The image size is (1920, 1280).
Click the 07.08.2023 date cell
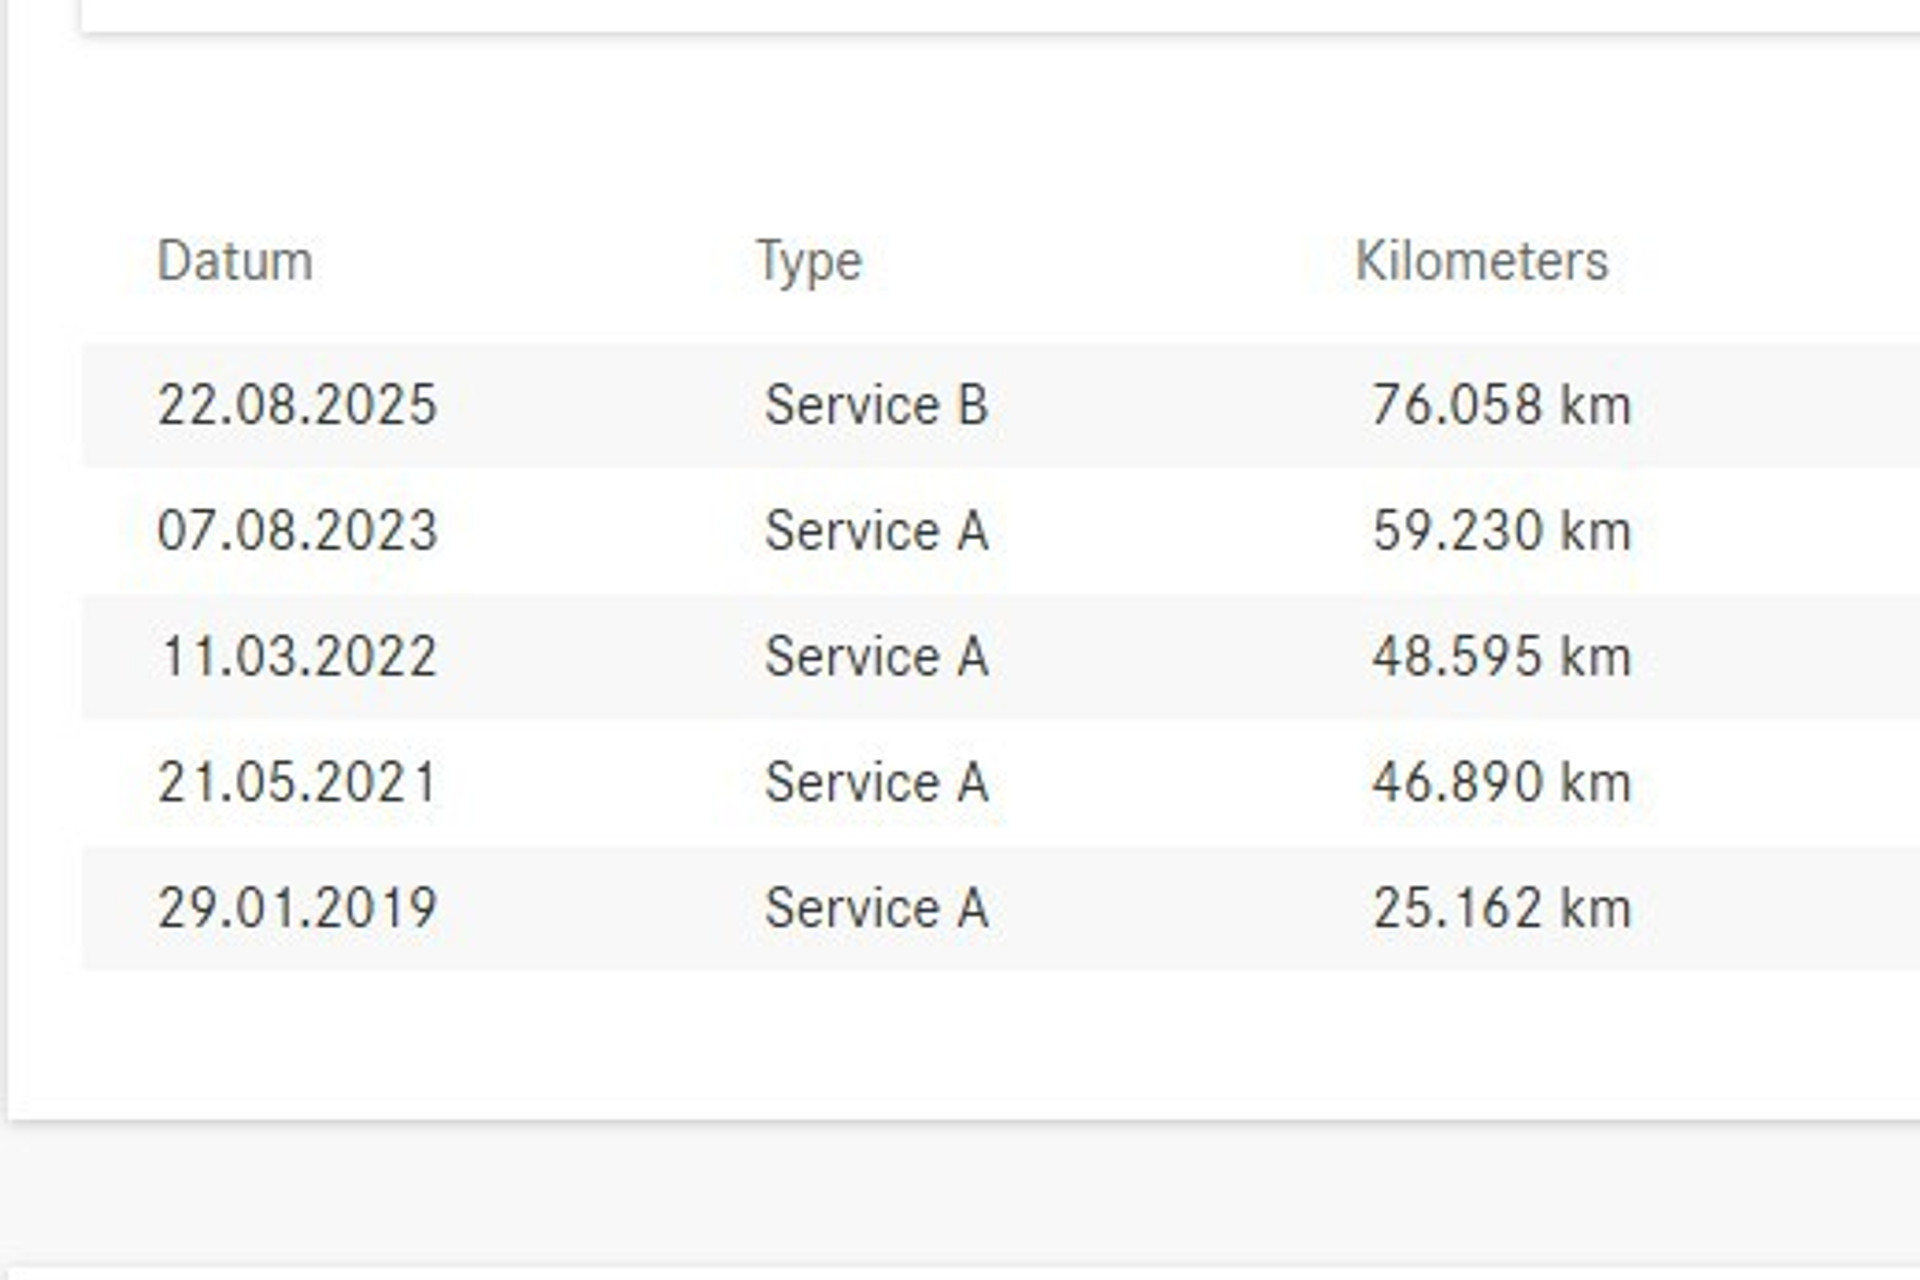pyautogui.click(x=297, y=530)
